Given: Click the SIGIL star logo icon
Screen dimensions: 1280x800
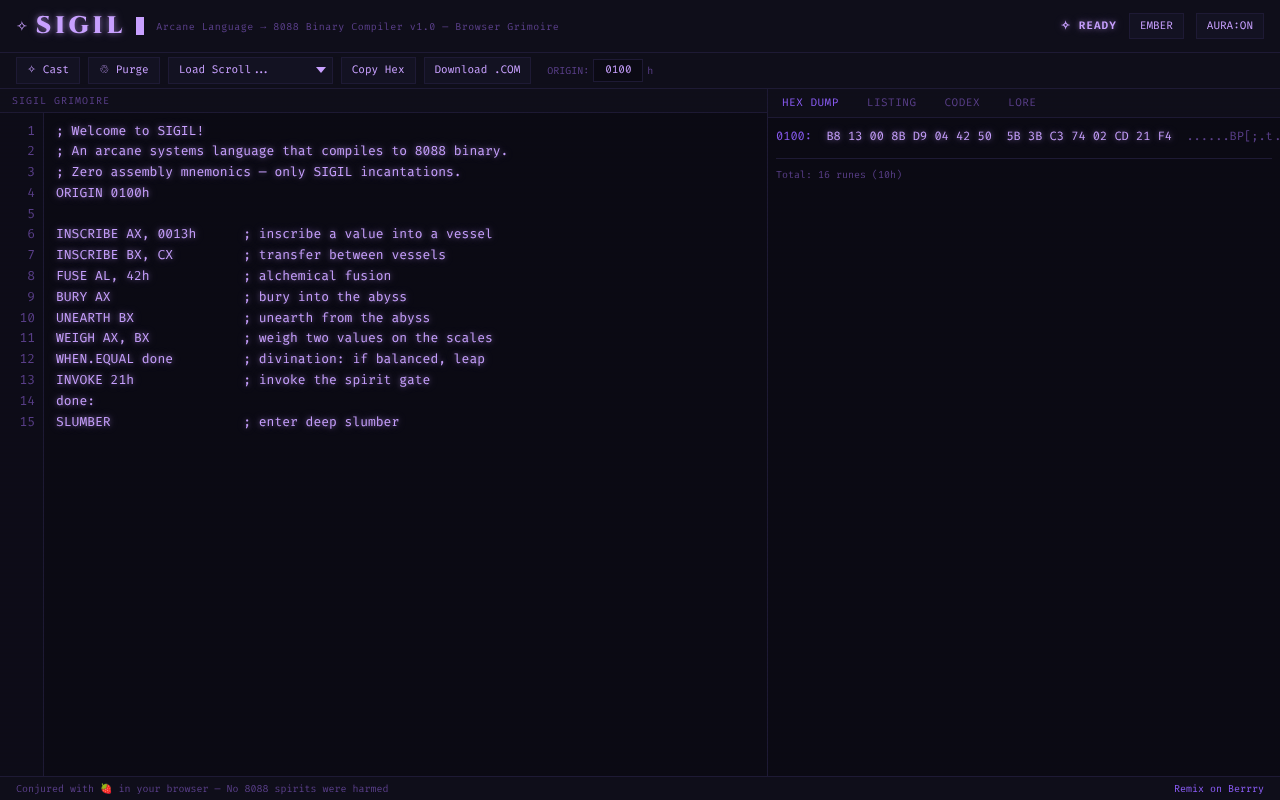Looking at the screenshot, I should [22, 26].
